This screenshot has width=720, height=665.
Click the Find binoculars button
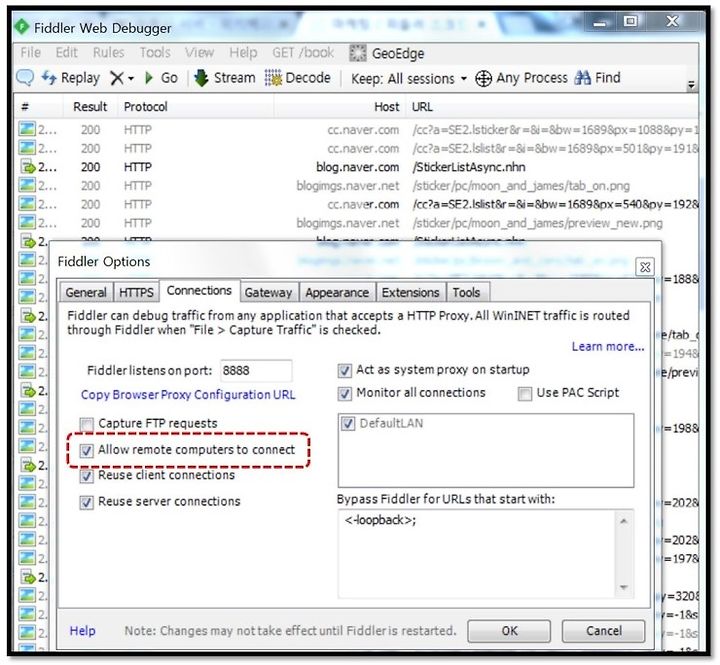[597, 78]
